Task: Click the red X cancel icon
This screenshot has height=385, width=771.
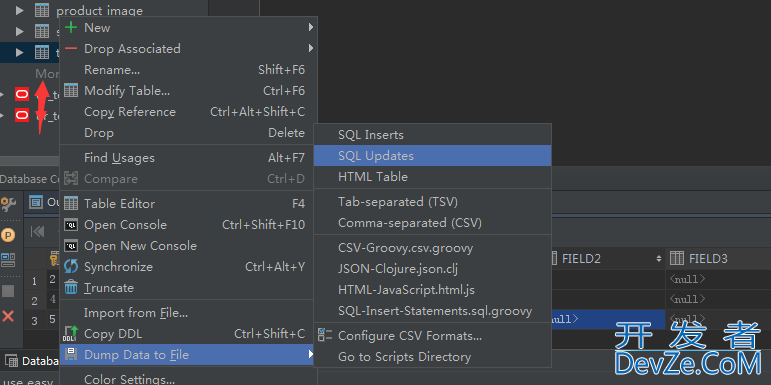Action: click(x=8, y=316)
